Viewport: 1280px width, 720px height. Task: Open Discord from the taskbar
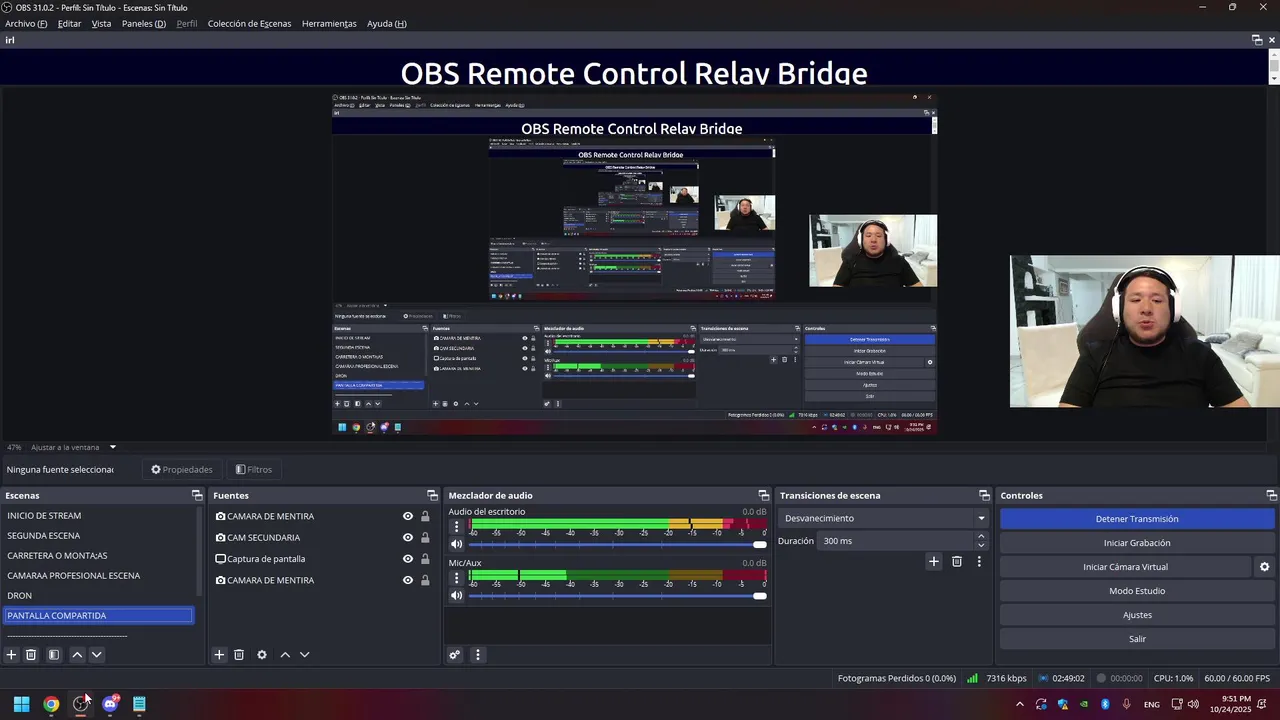tap(110, 704)
